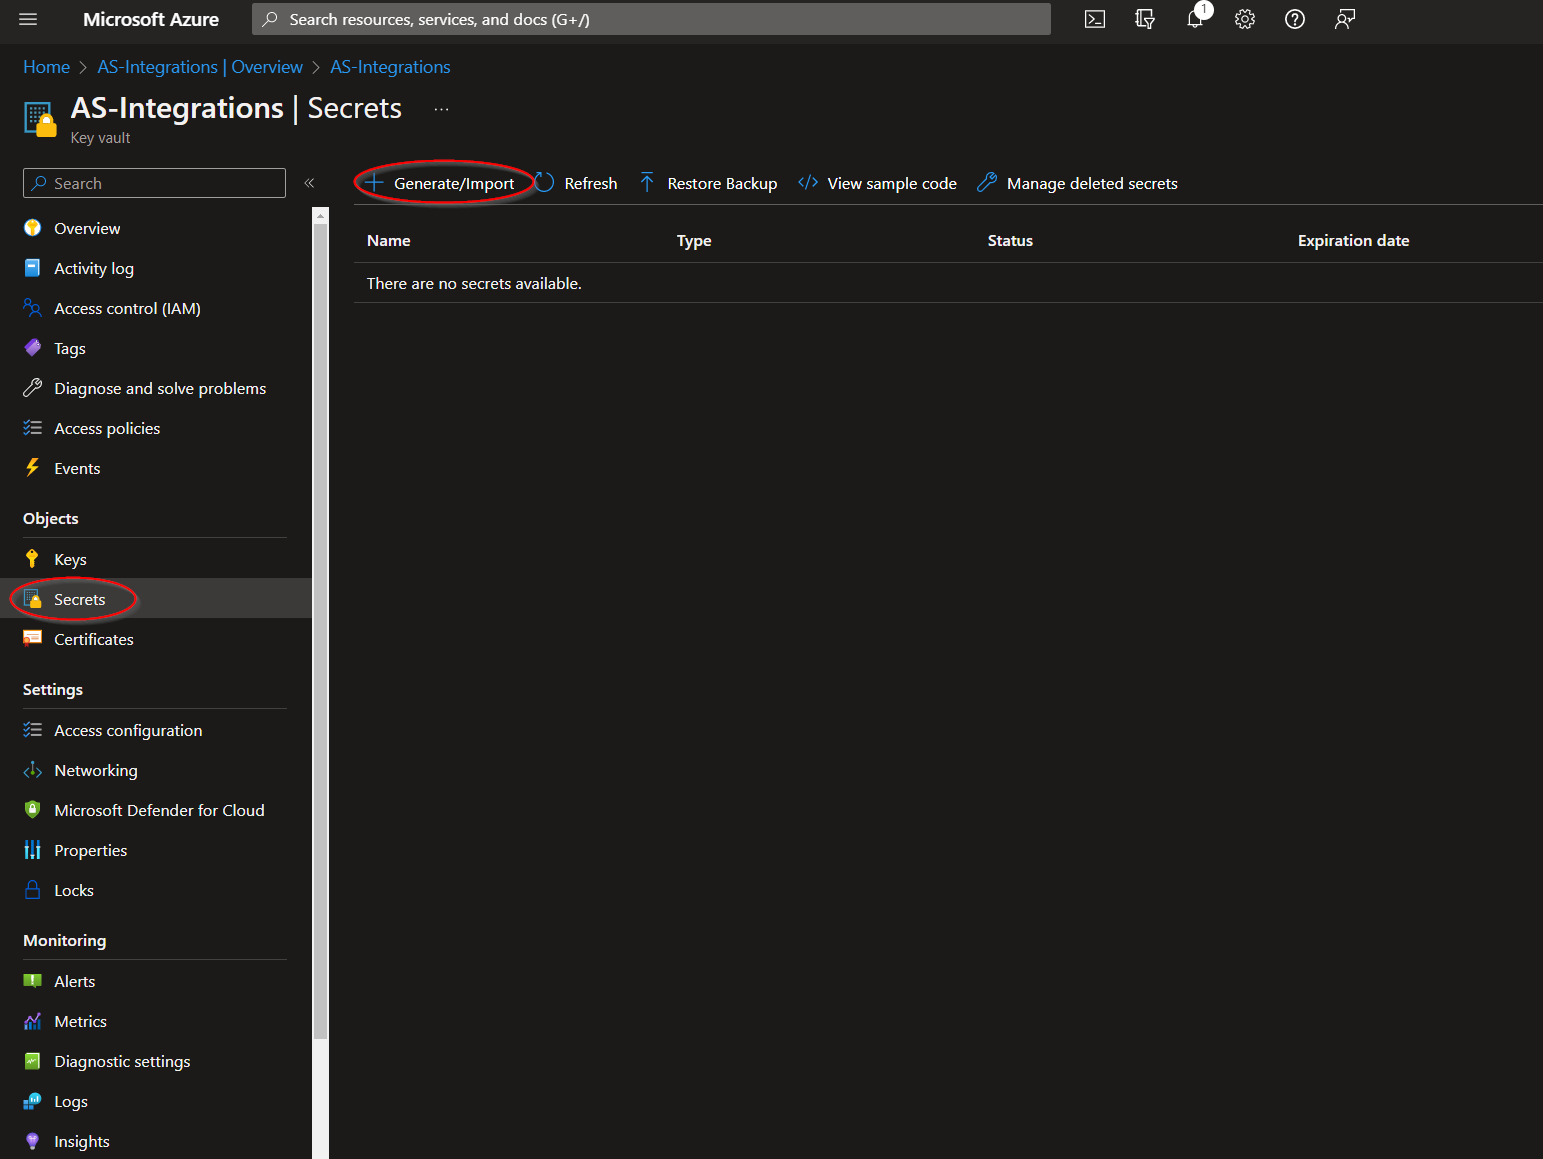Open Cloud Shell from the top bar
The image size is (1543, 1159).
[1095, 19]
